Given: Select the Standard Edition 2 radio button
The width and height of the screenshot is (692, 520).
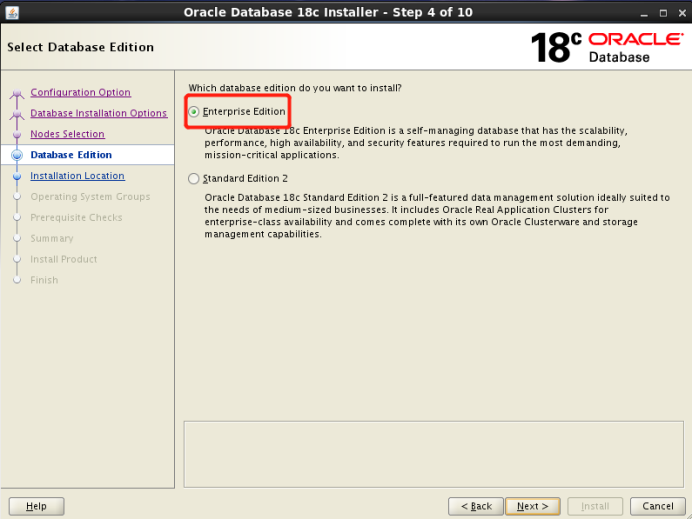Looking at the screenshot, I should 193,178.
